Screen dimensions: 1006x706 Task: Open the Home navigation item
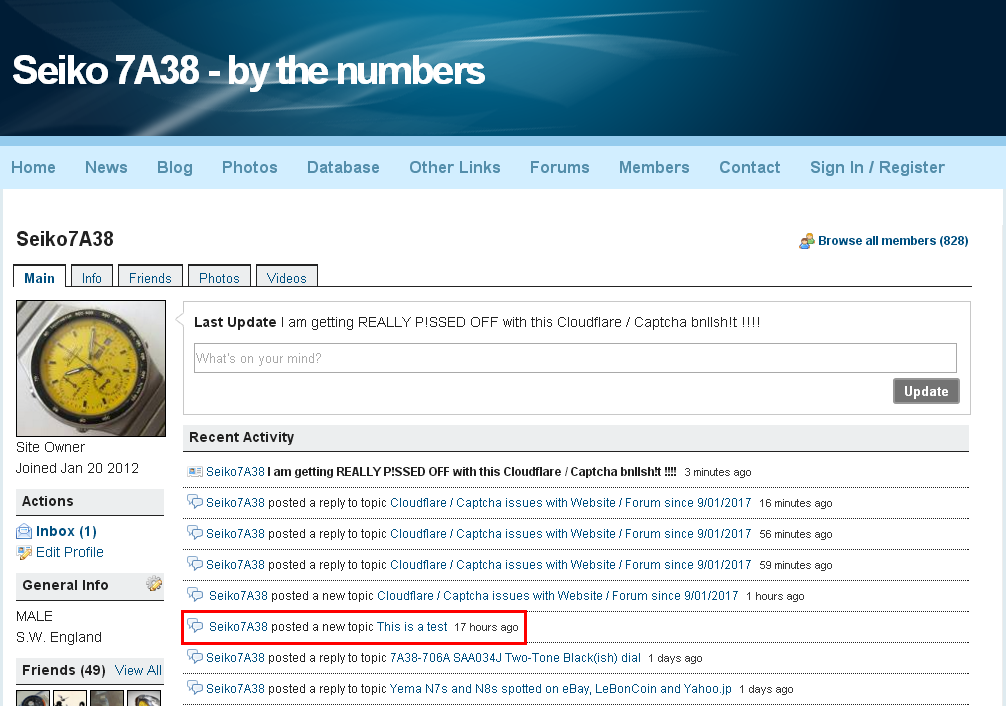click(33, 168)
